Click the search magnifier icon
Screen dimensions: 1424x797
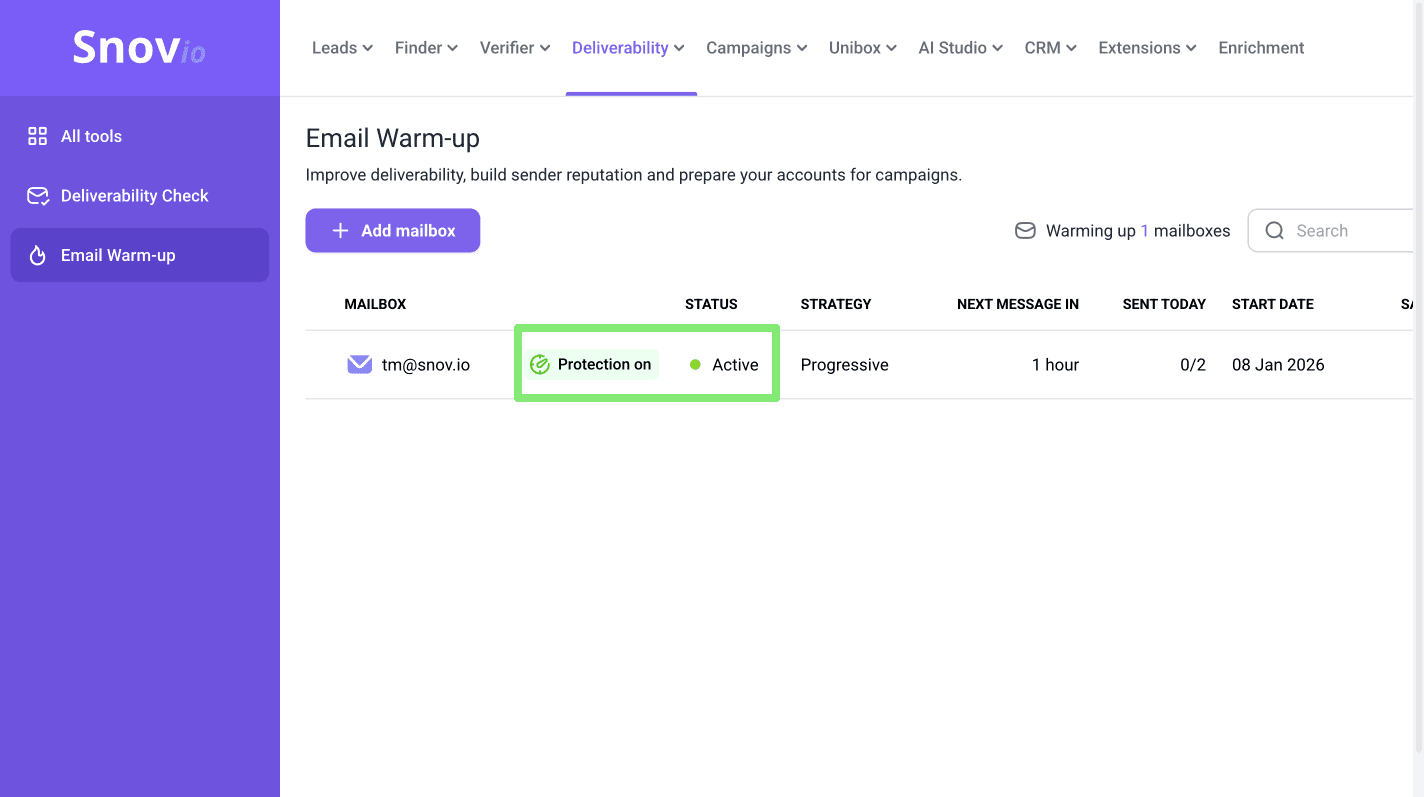pos(1274,231)
